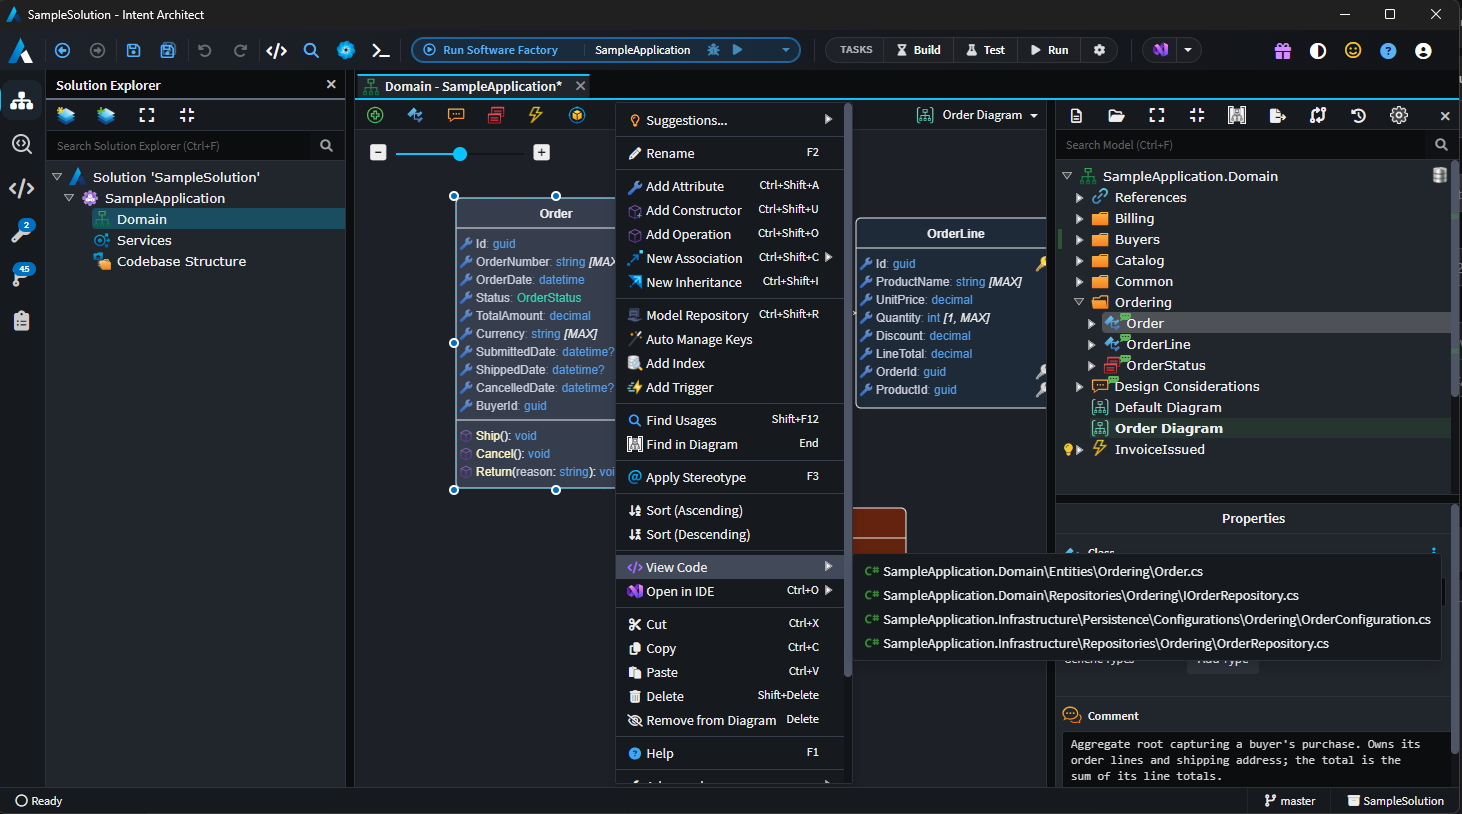Click Run Software Factory button

pyautogui.click(x=490, y=50)
